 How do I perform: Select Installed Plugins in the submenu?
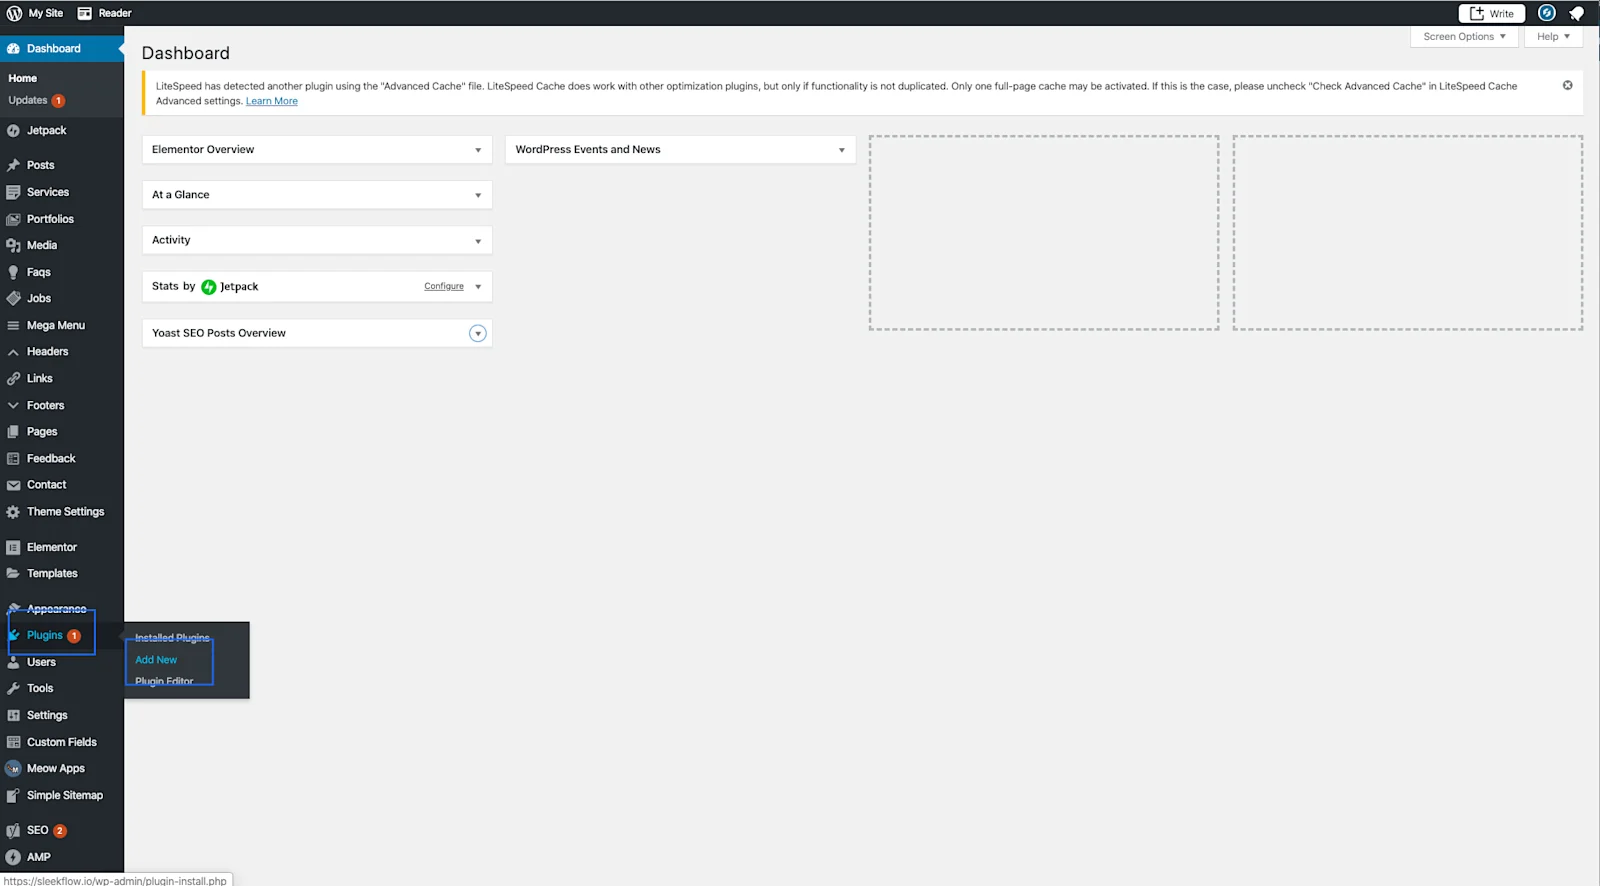[x=172, y=638]
